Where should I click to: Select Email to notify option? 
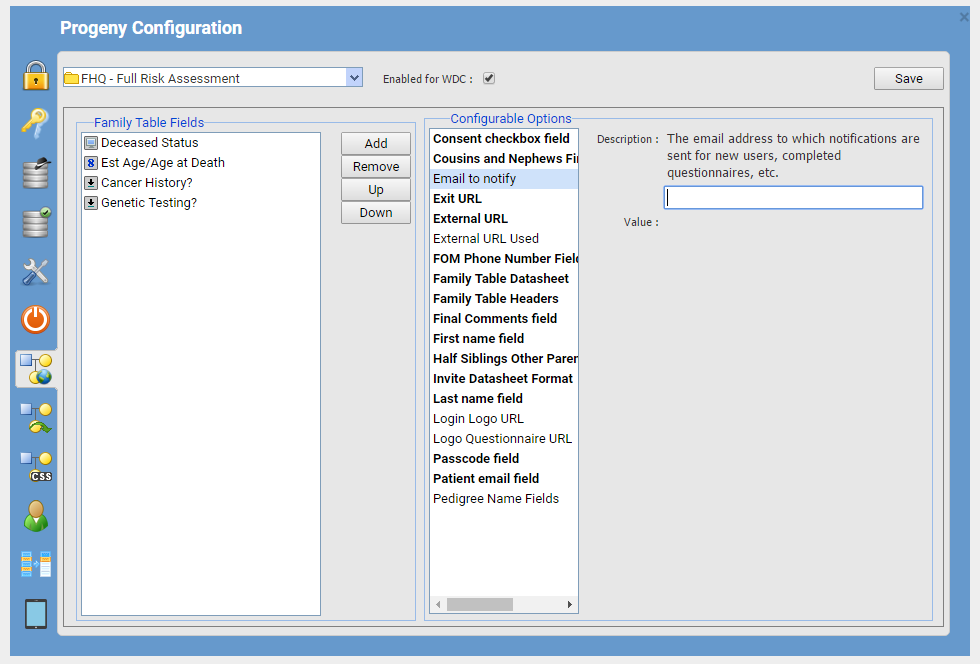tap(504, 179)
